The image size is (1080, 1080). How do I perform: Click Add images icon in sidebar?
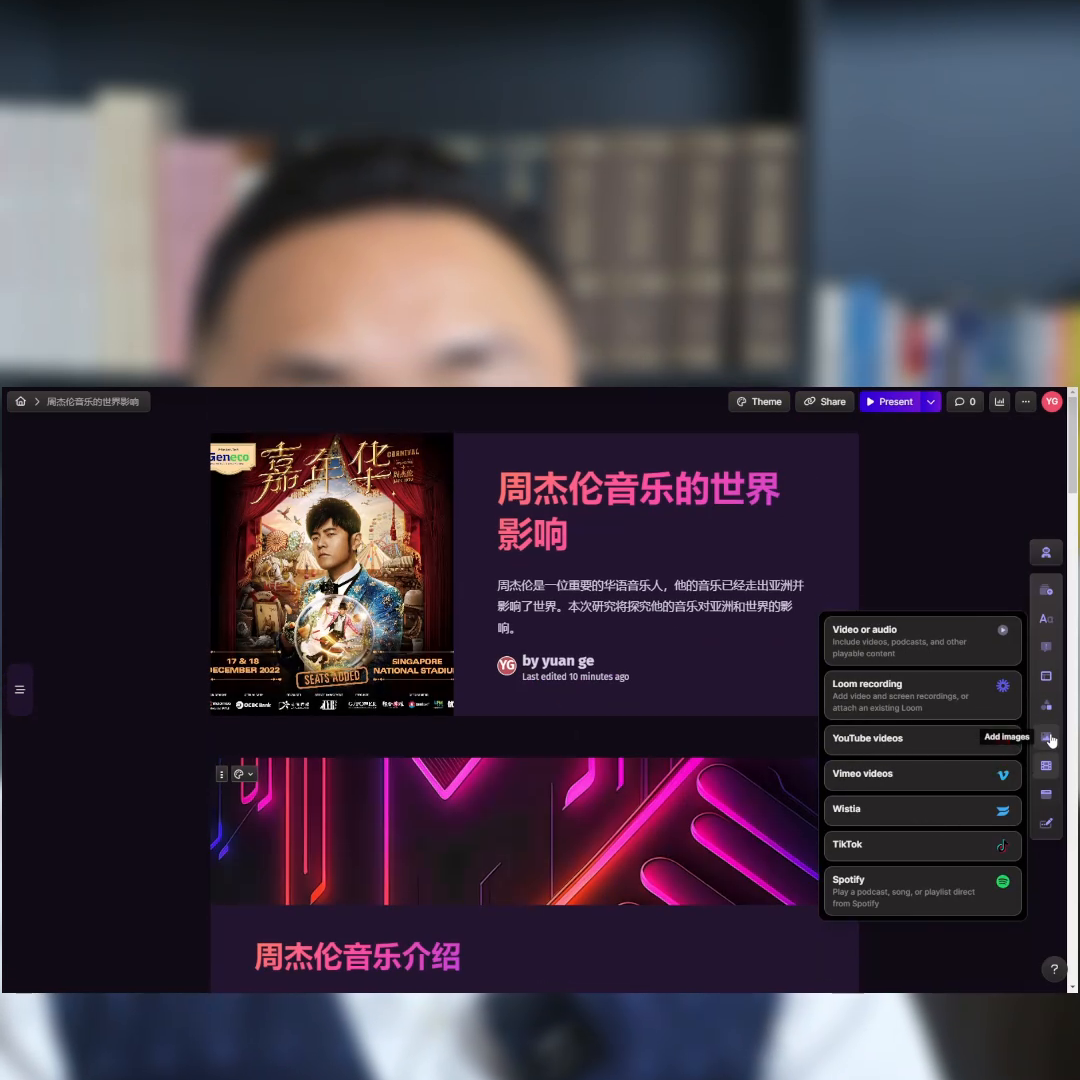click(1046, 736)
